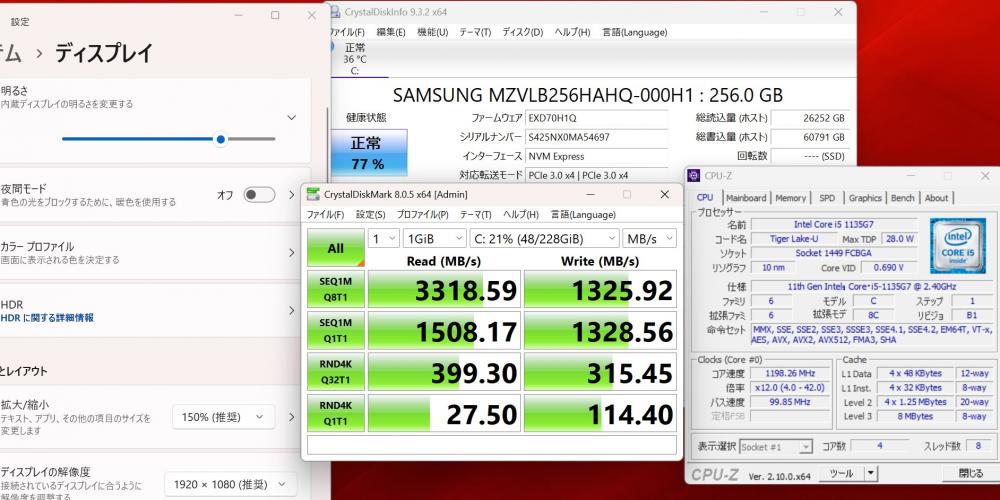Click the SEQ1M Q8T1 read value 3318.59

[x=445, y=289]
